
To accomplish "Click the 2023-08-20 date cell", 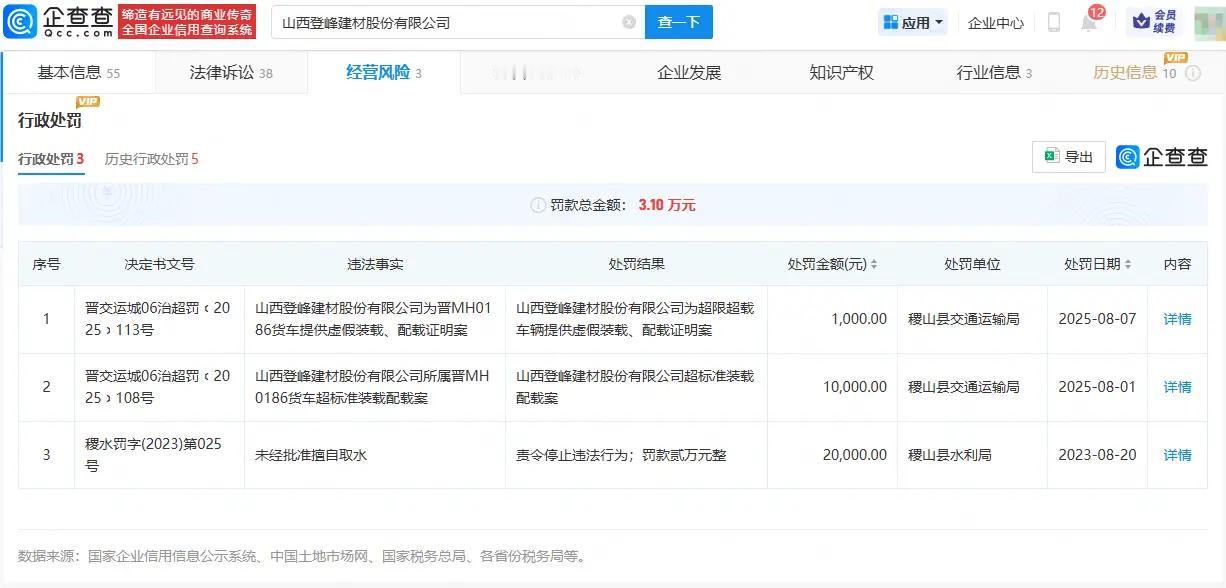I will click(x=1097, y=455).
